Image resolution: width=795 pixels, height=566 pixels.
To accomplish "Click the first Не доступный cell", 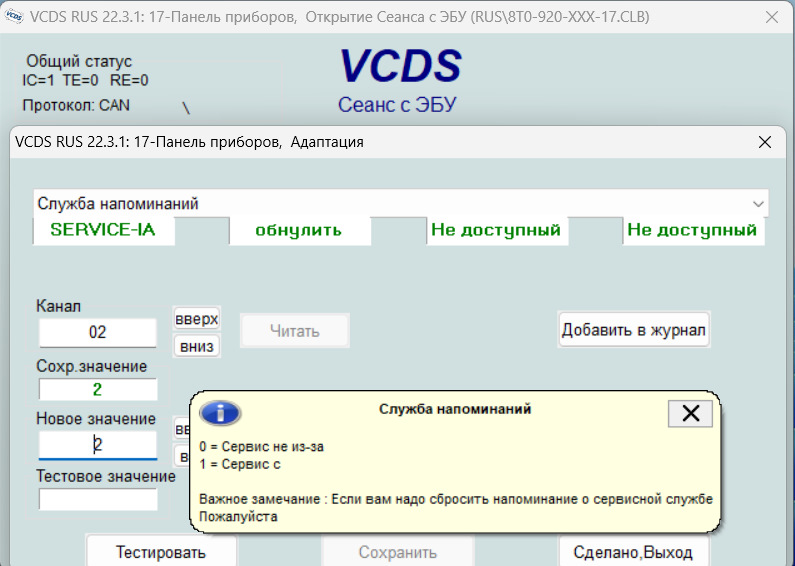I will coord(496,230).
